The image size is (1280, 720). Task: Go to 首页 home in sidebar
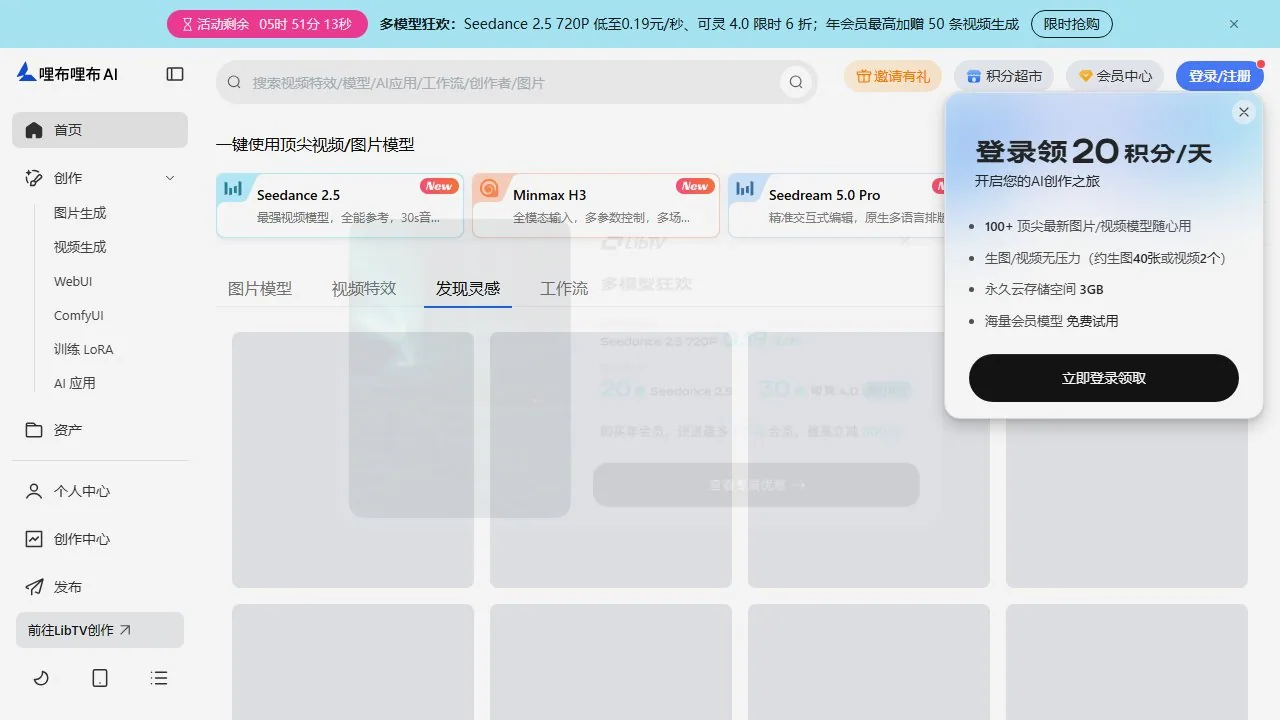coord(100,130)
